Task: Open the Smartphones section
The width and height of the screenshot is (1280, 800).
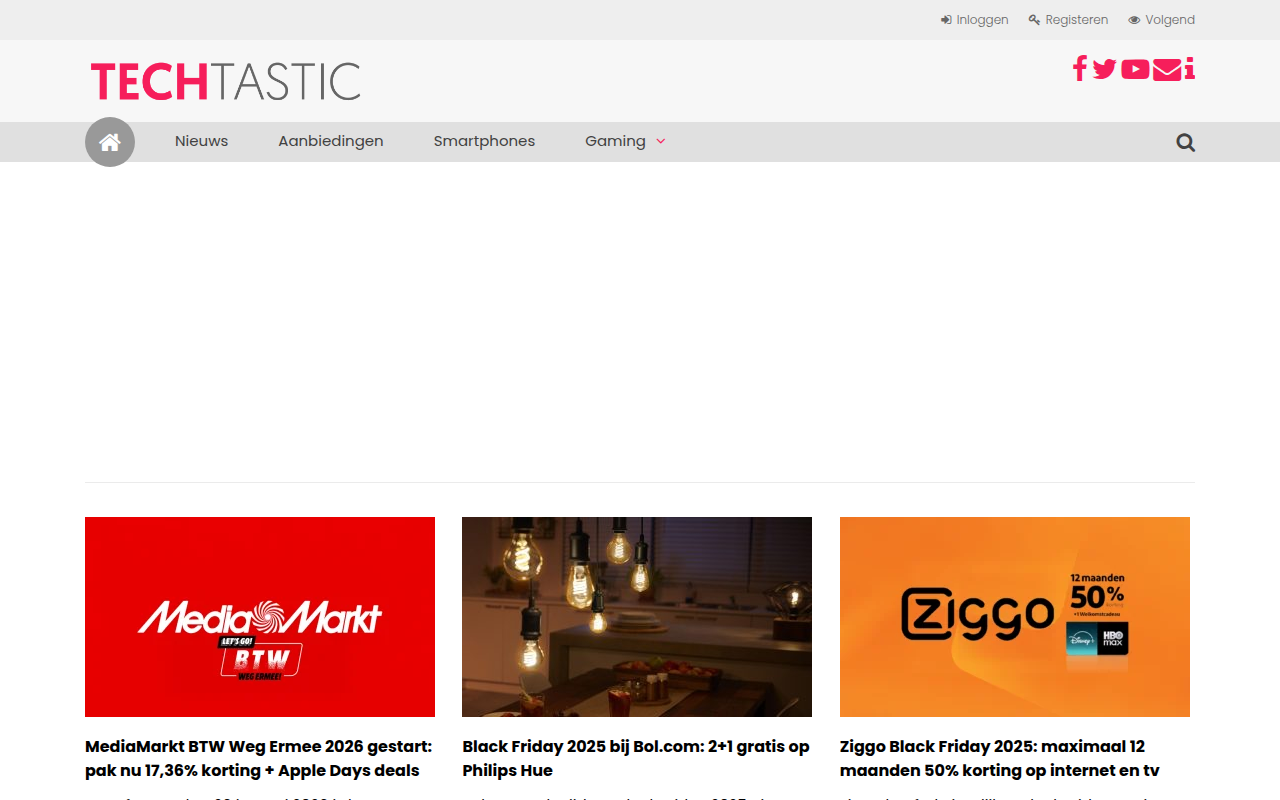Action: (x=484, y=141)
